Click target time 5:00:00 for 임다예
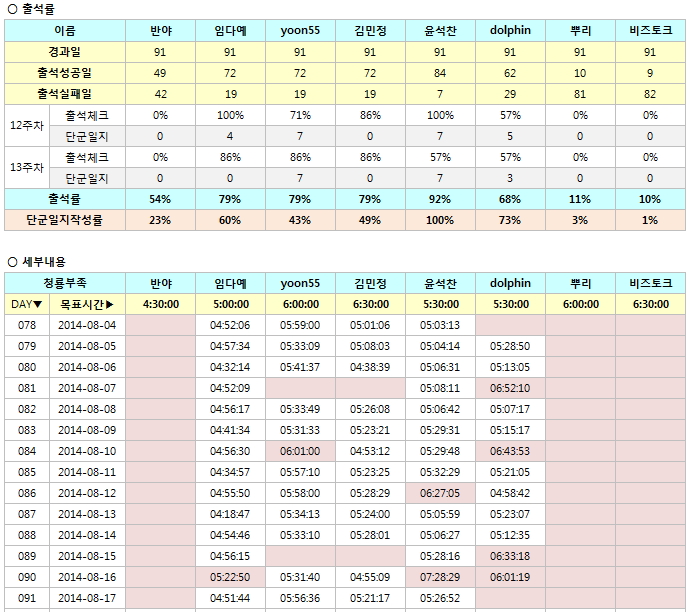This screenshot has height=612, width=687. click(230, 304)
